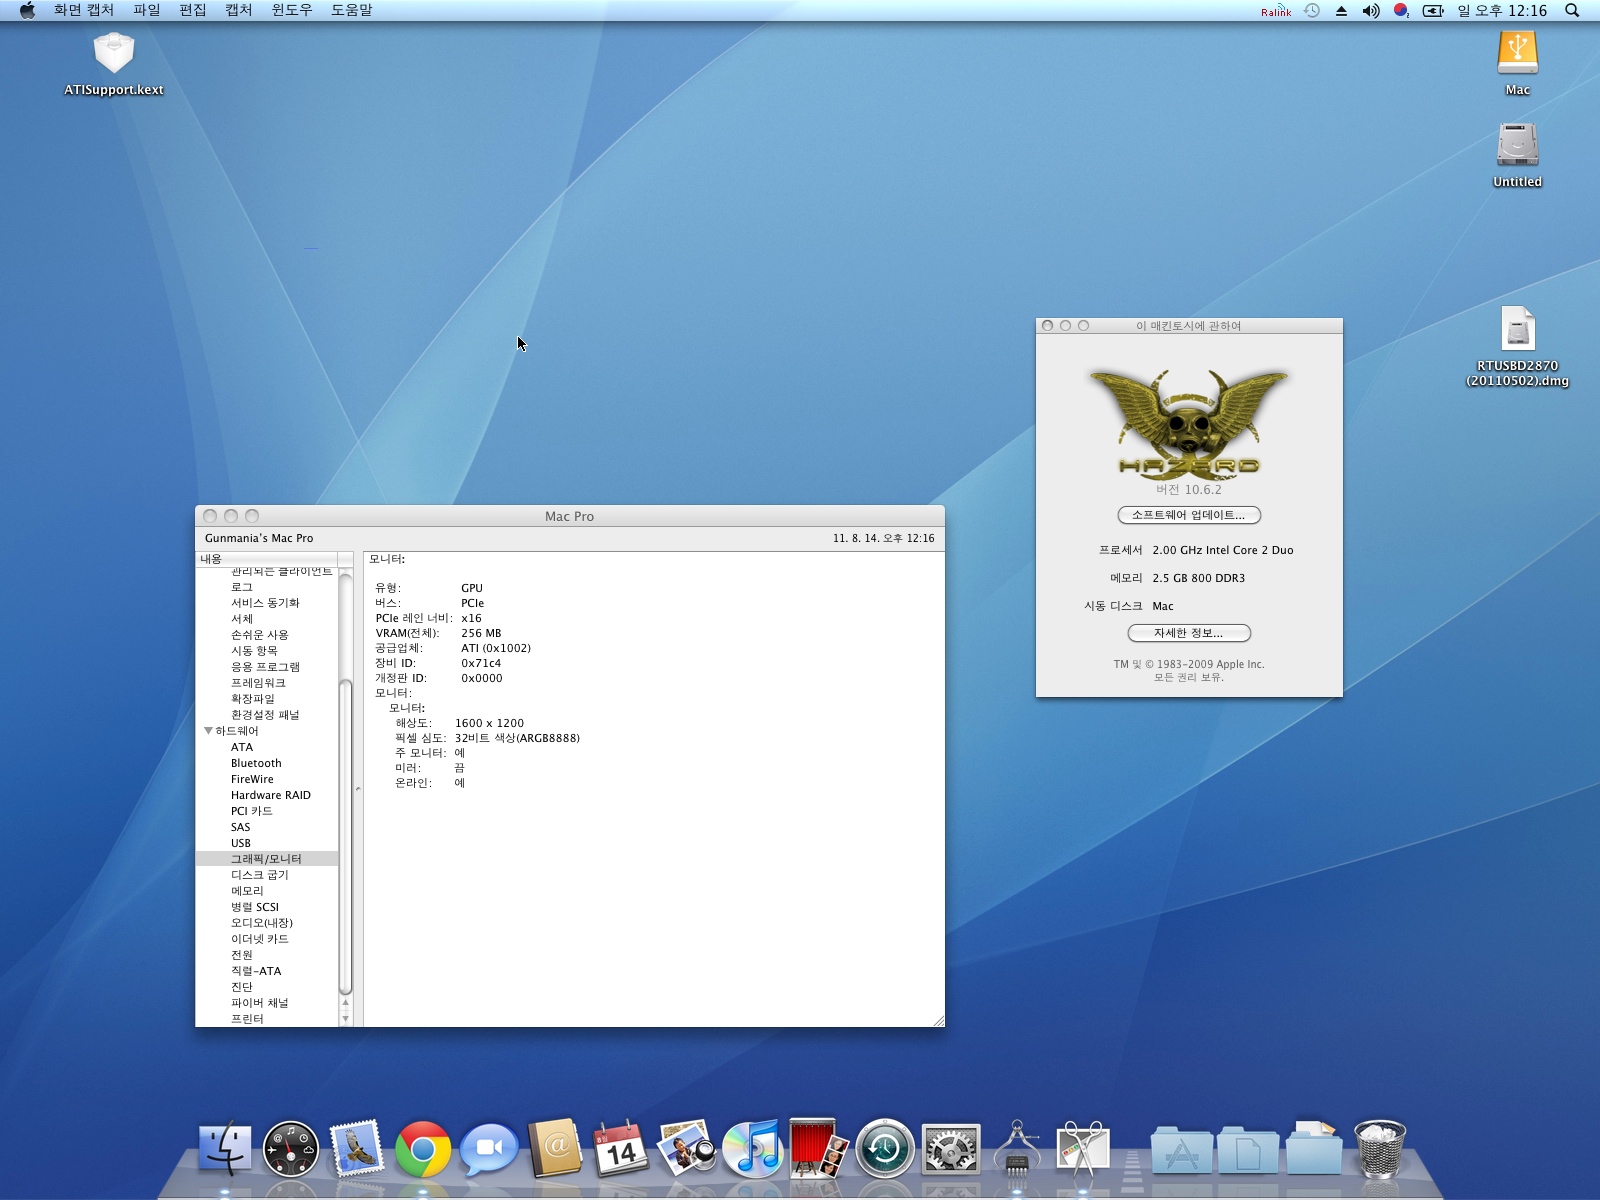Open Spotlight search magnifier
Viewport: 1600px width, 1200px height.
tap(1572, 10)
